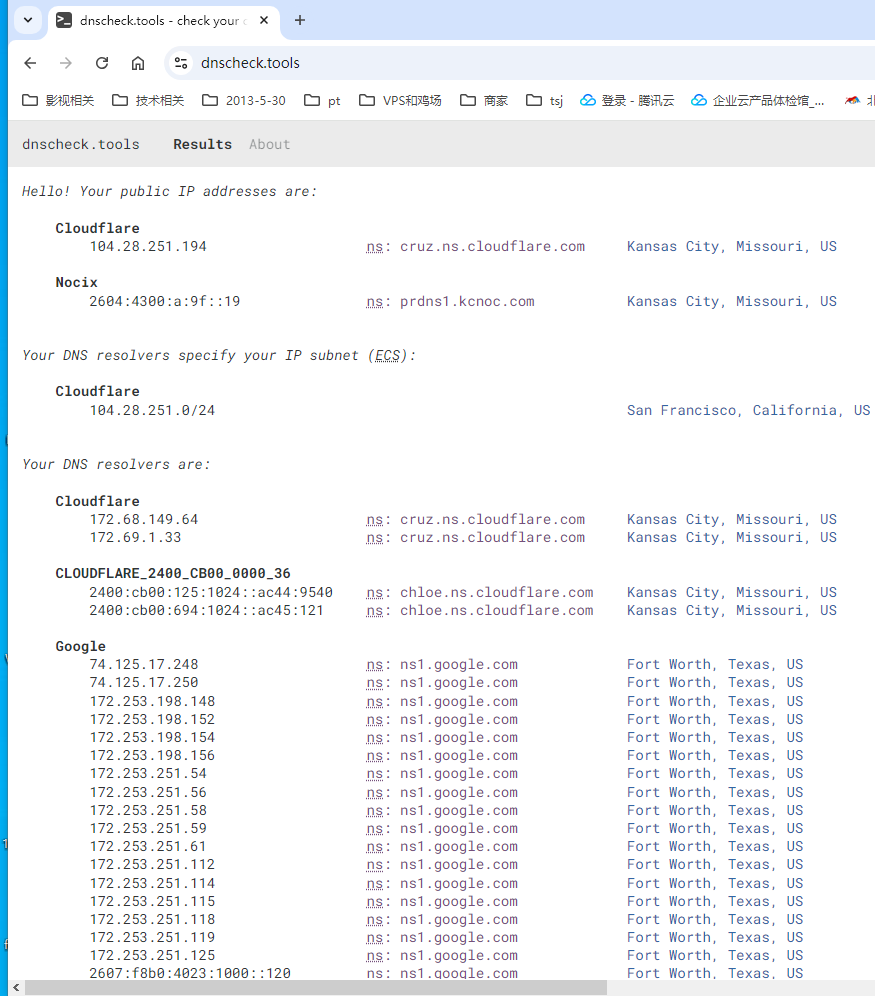Close the dnscheck.tools tab
875x996 pixels.
coord(264,20)
